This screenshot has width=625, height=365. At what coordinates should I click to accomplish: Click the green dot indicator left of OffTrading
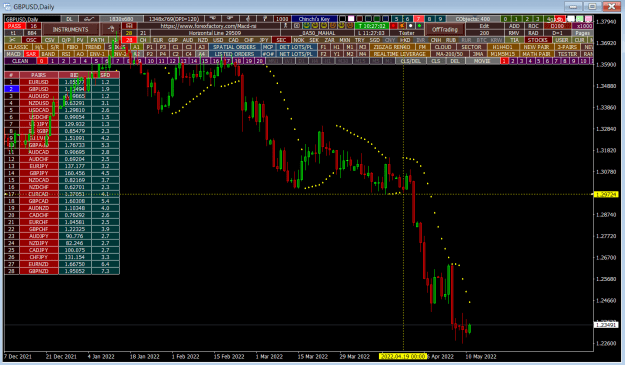tap(419, 26)
